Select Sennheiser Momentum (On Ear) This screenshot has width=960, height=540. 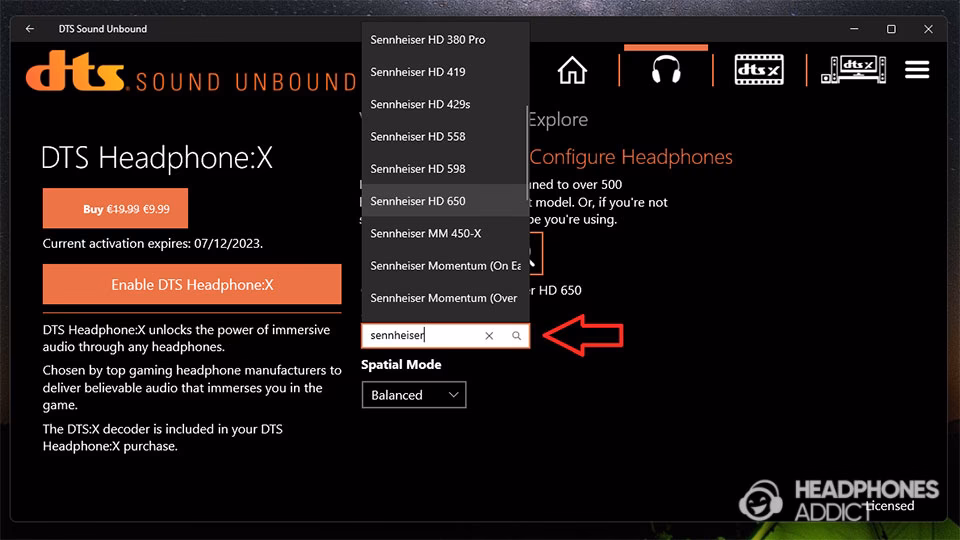(x=444, y=266)
